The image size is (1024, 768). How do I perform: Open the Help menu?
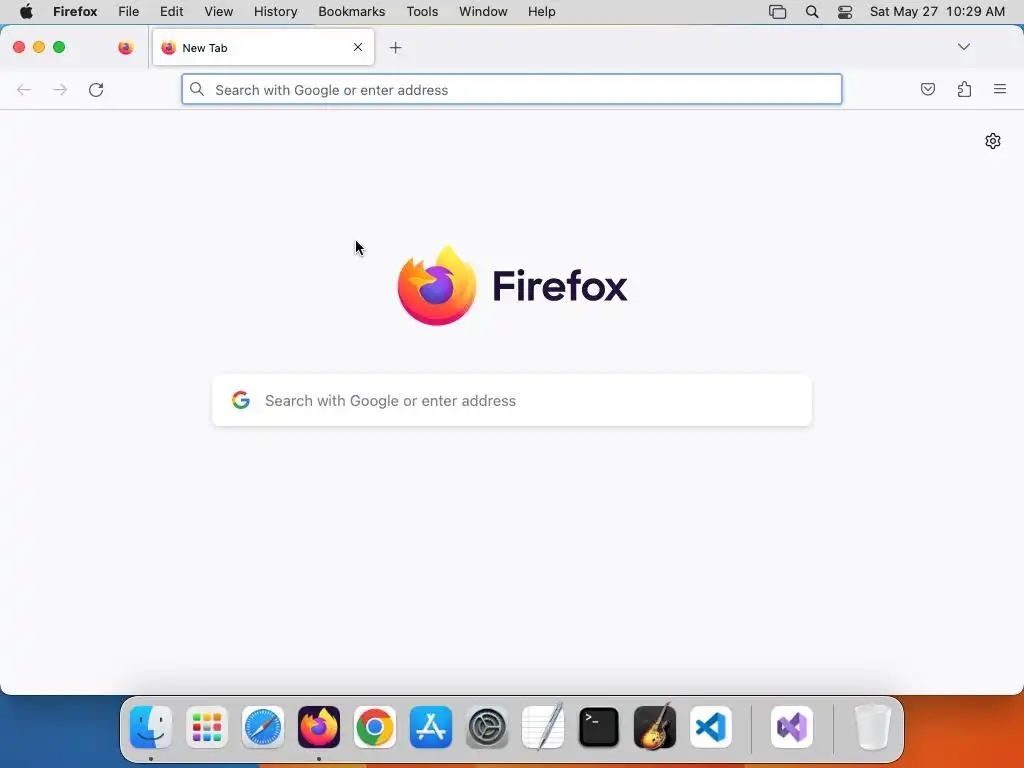(542, 12)
